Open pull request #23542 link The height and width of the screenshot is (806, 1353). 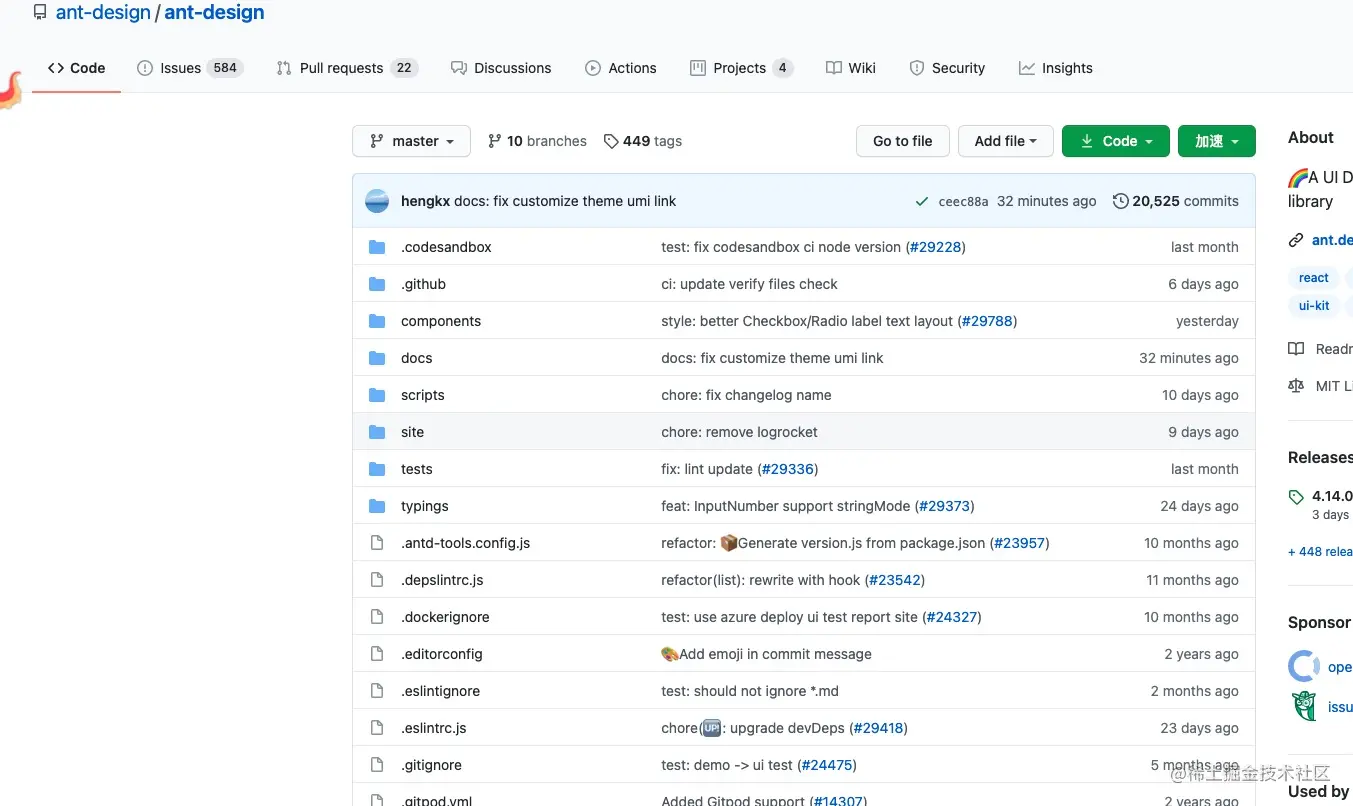894,580
